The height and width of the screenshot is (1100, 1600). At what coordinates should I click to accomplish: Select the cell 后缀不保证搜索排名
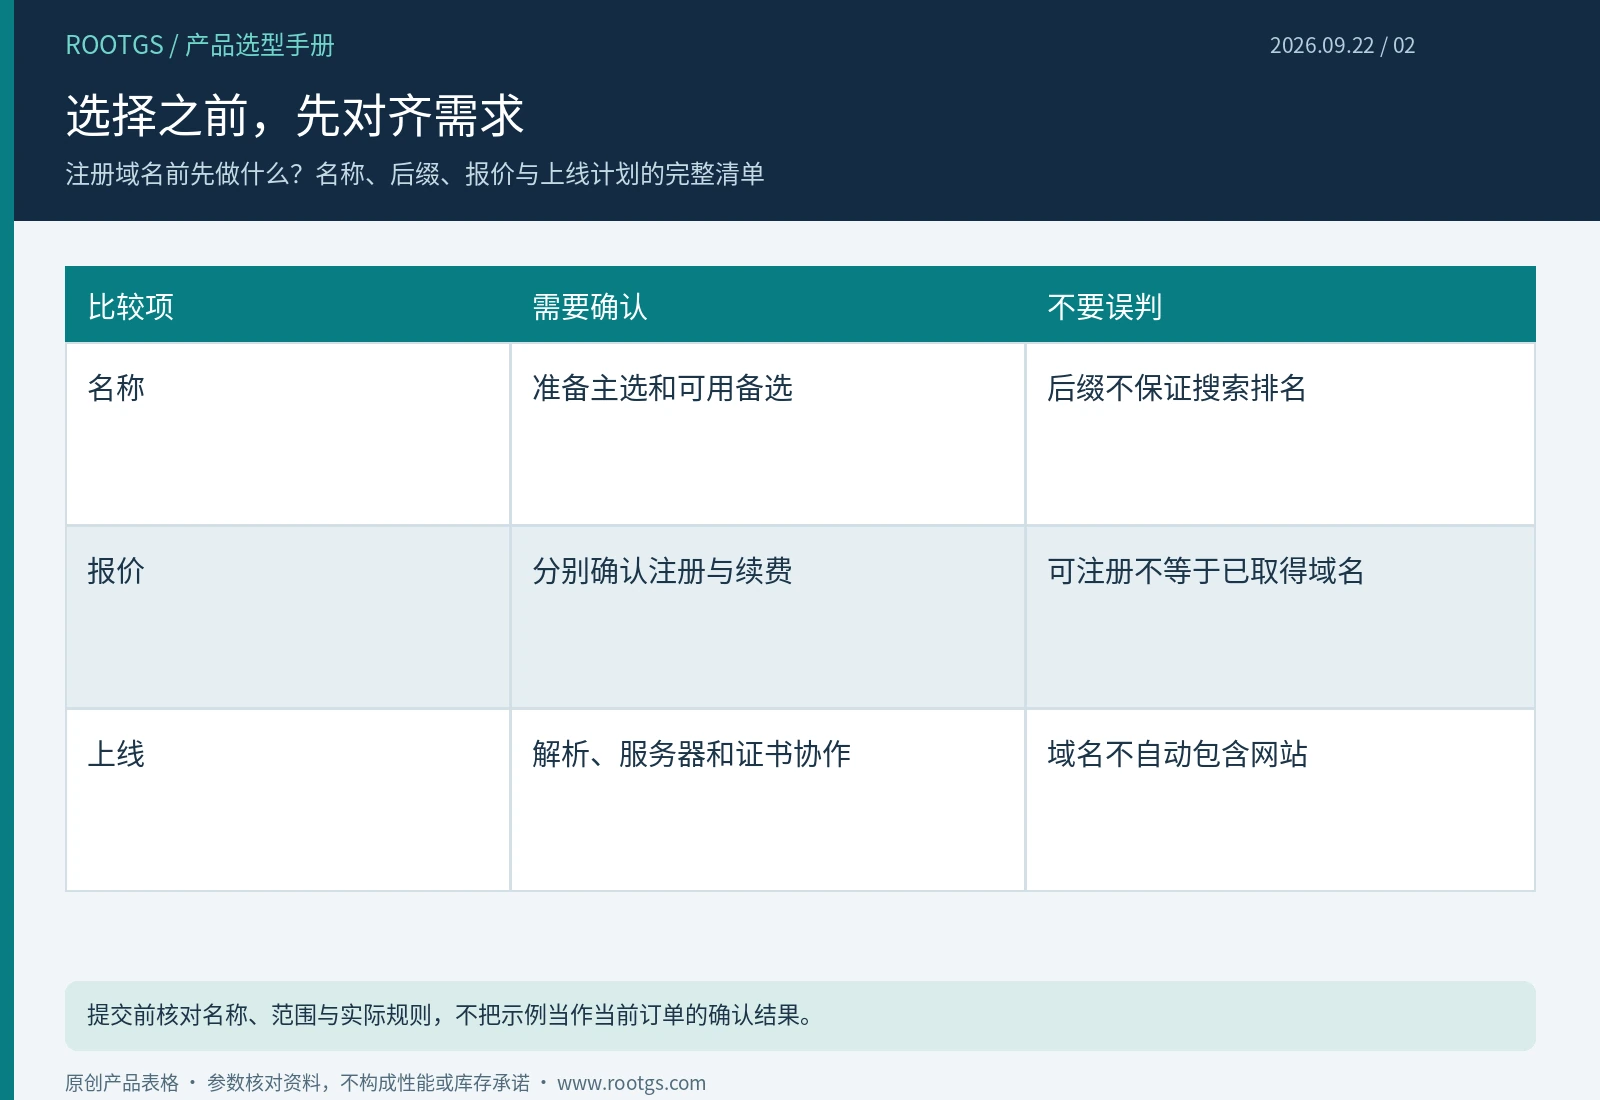[1281, 434]
